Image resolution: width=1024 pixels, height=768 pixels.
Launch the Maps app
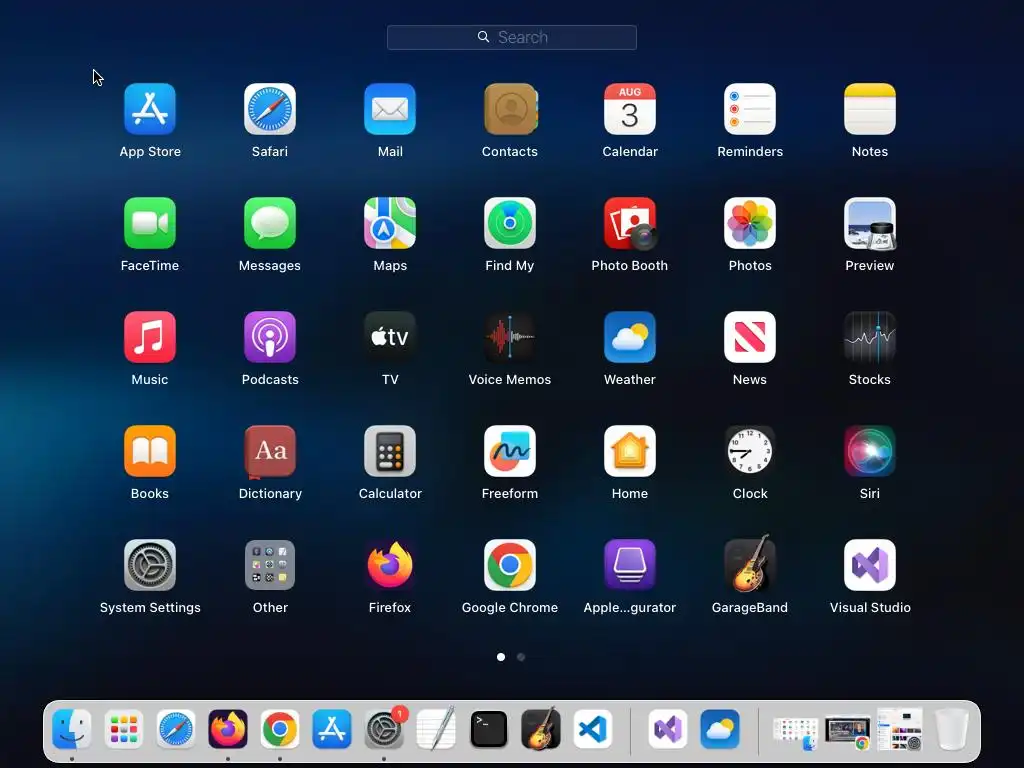coord(390,223)
